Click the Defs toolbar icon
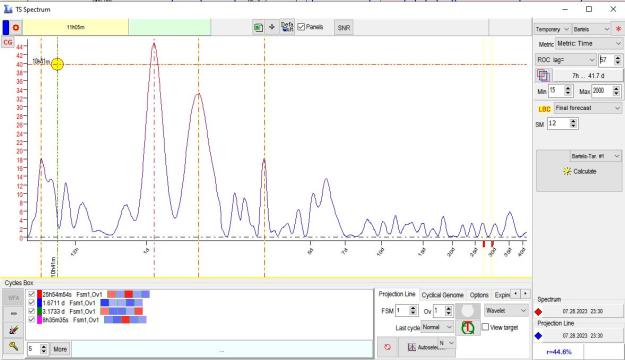Image resolution: width=625 pixels, height=360 pixels. 287,27
